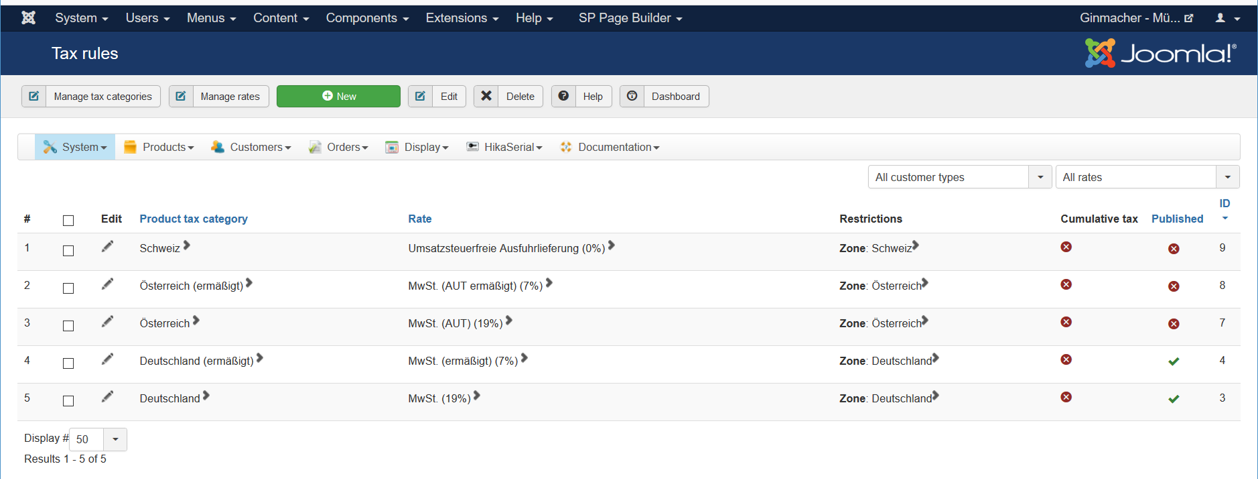The width and height of the screenshot is (1258, 479).
Task: Open the Products menu in HikaShop bar
Action: pyautogui.click(x=158, y=147)
